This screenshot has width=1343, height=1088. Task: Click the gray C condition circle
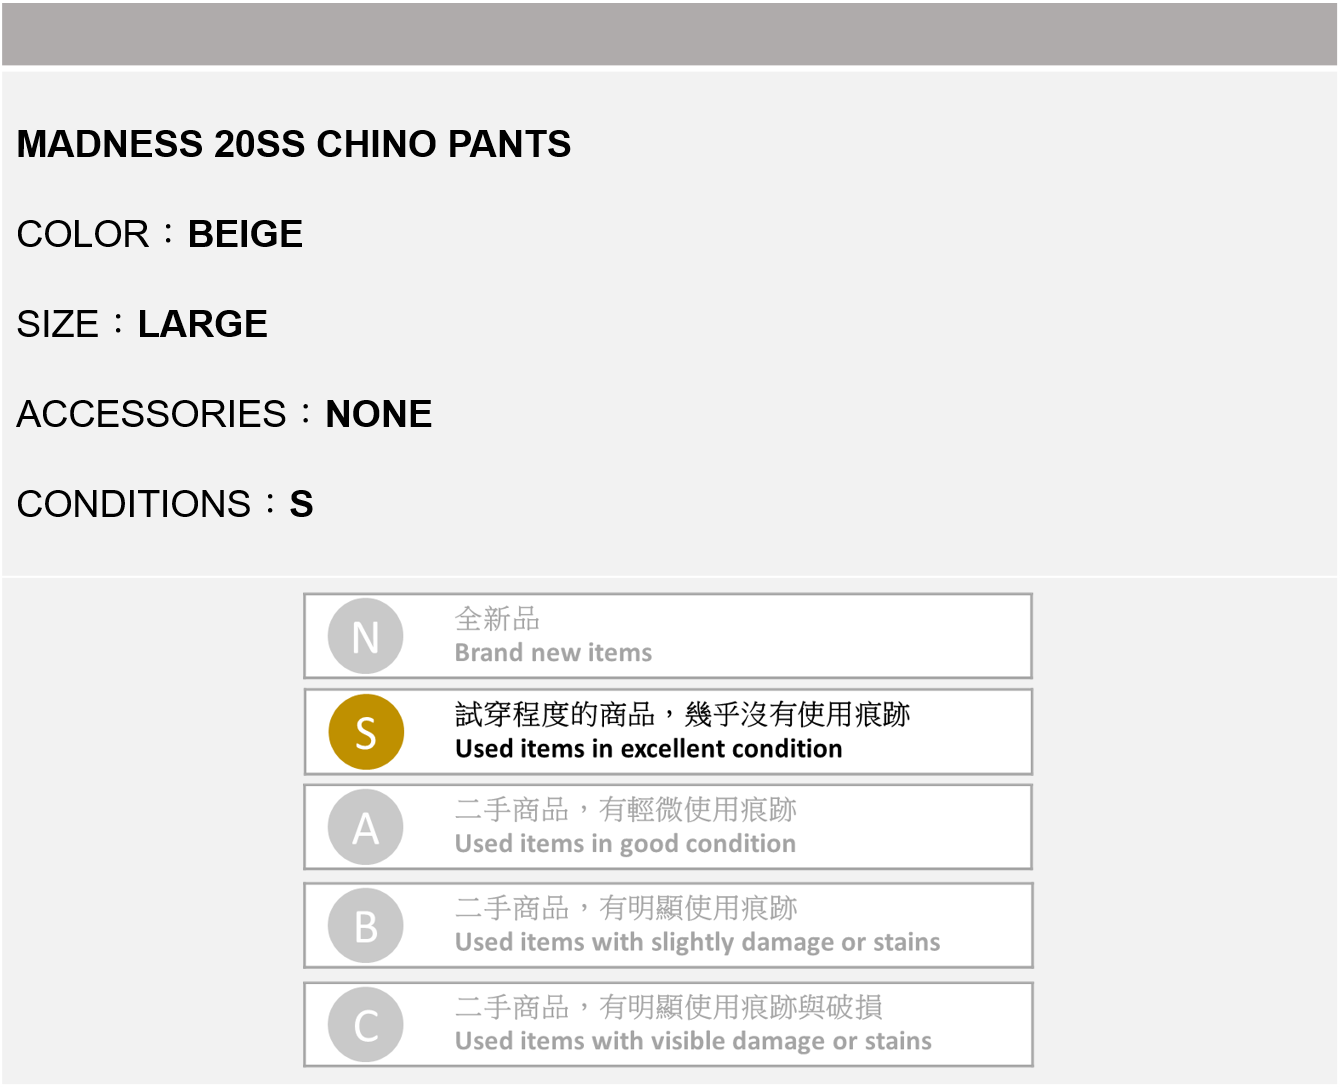pyautogui.click(x=366, y=1025)
